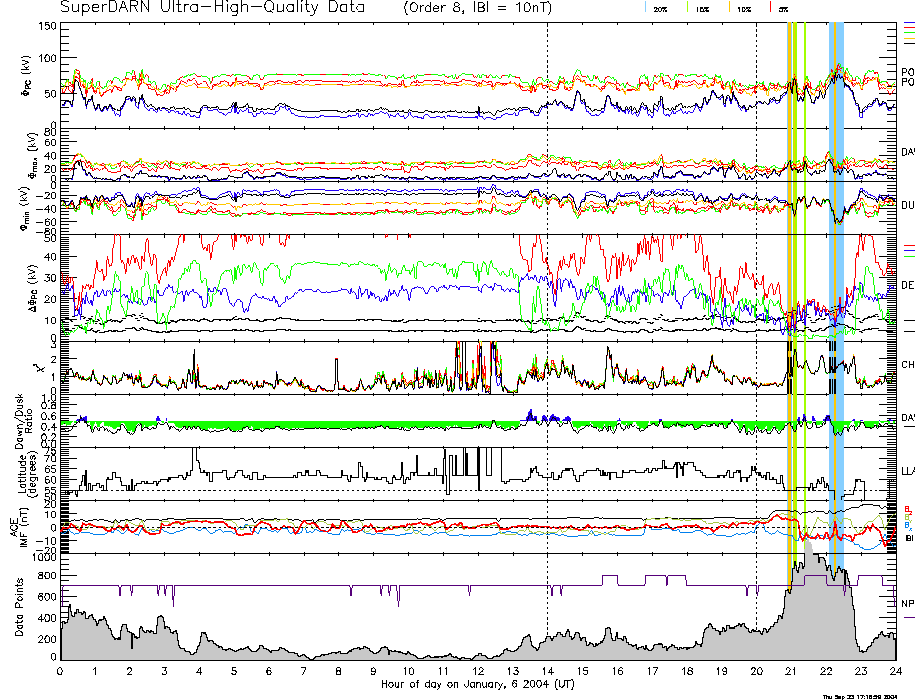Image resolution: width=915 pixels, height=700 pixels.
Task: Click the green 15% legend color bar
Action: [x=689, y=8]
